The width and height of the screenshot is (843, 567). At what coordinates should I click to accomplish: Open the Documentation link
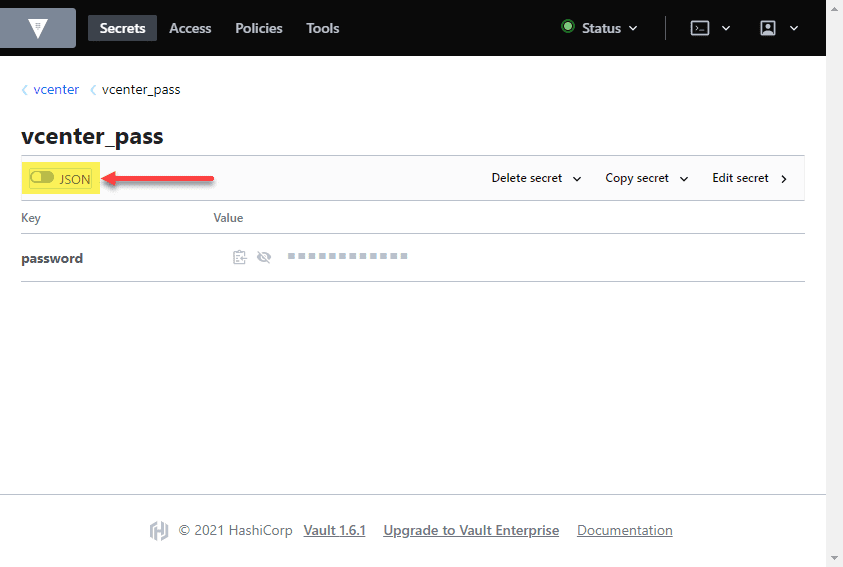point(625,530)
